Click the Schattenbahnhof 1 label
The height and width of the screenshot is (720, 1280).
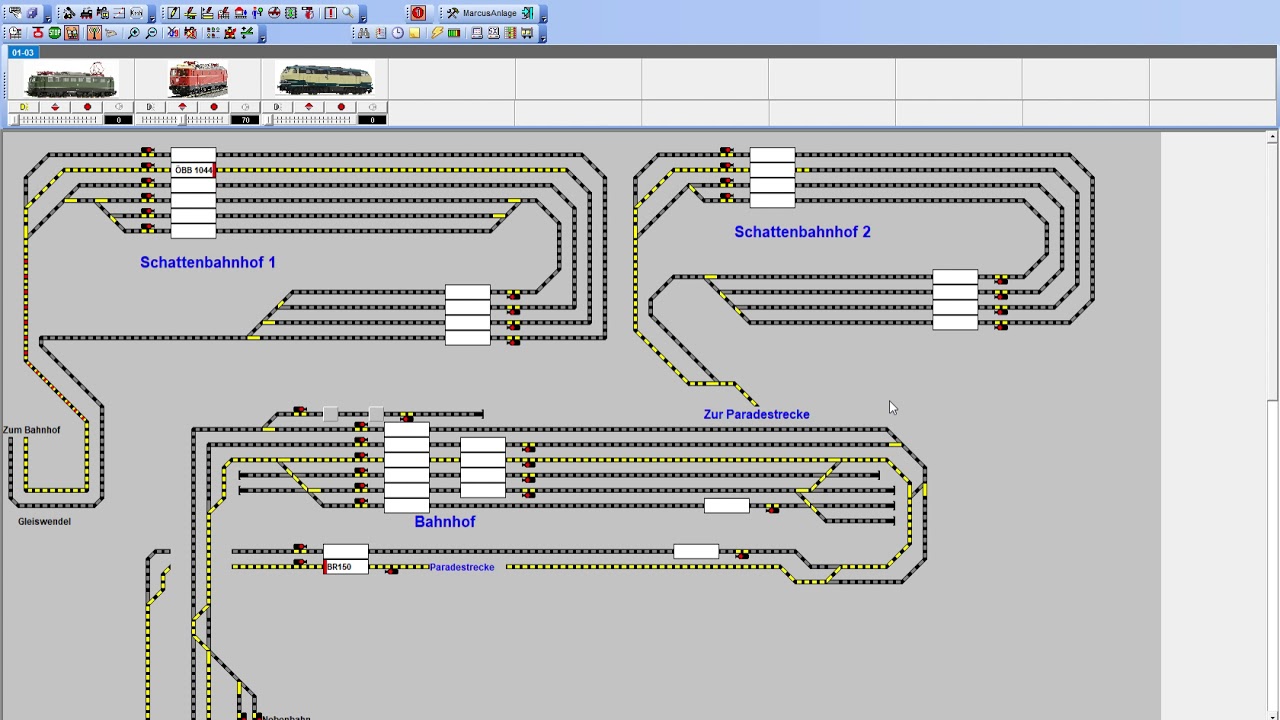click(208, 262)
